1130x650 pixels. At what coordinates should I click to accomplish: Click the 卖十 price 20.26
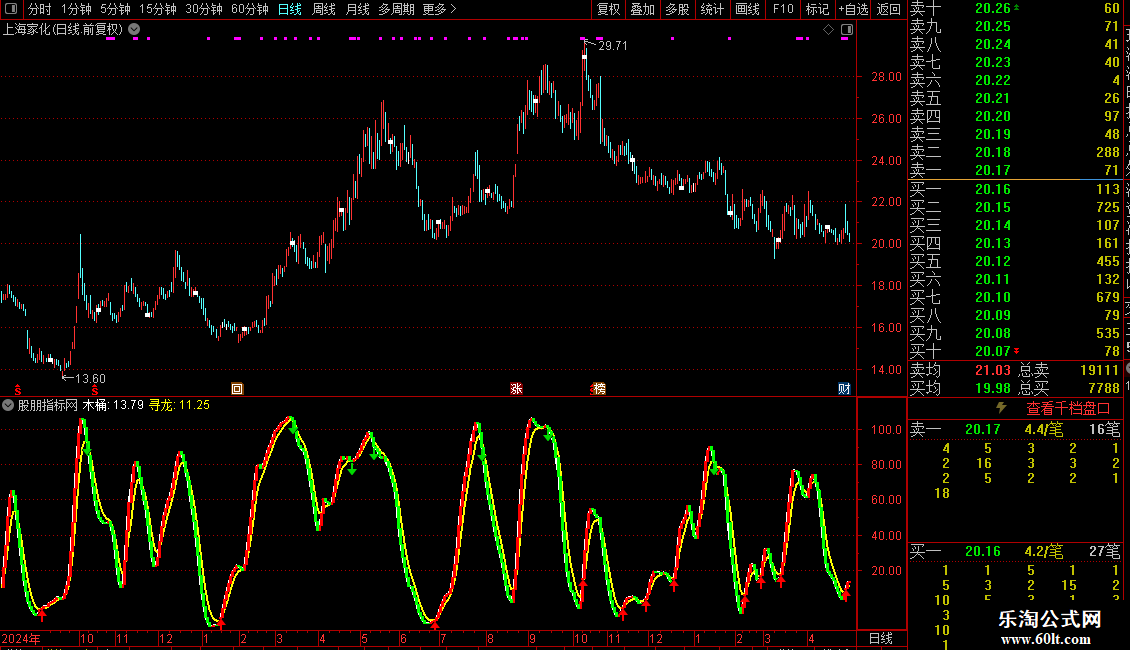(x=992, y=8)
